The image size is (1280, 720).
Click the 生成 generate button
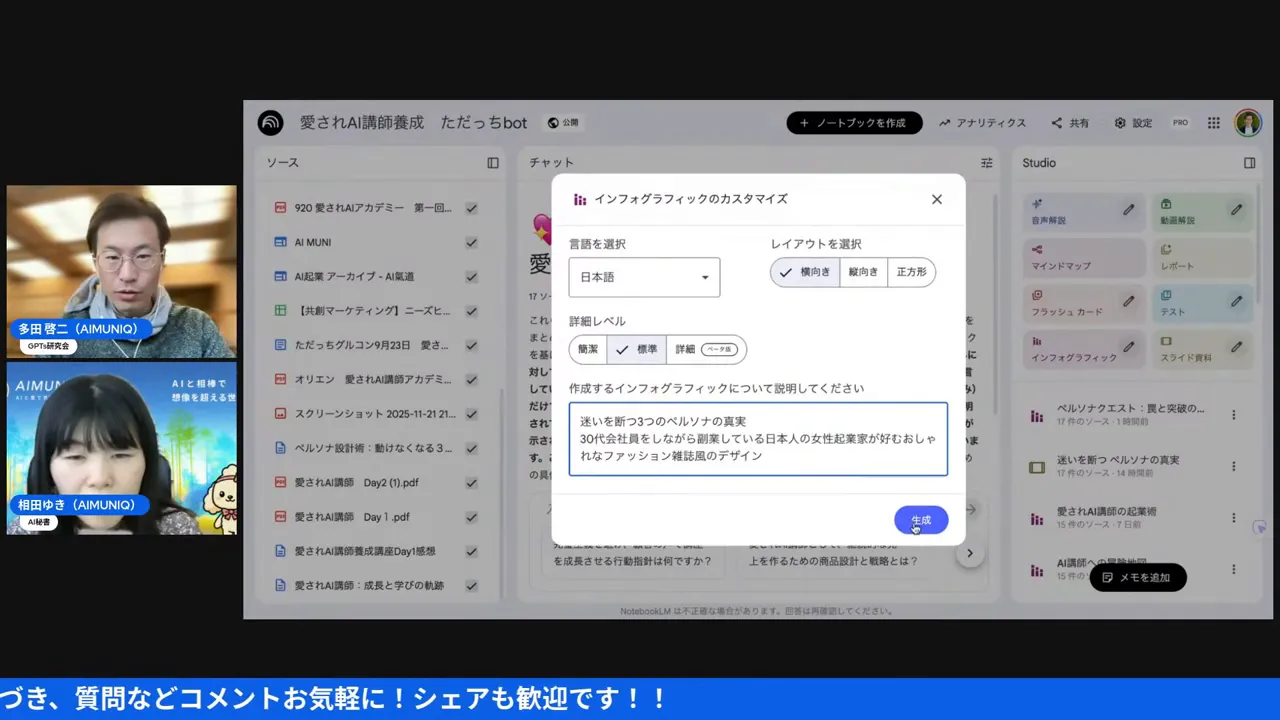click(x=919, y=520)
